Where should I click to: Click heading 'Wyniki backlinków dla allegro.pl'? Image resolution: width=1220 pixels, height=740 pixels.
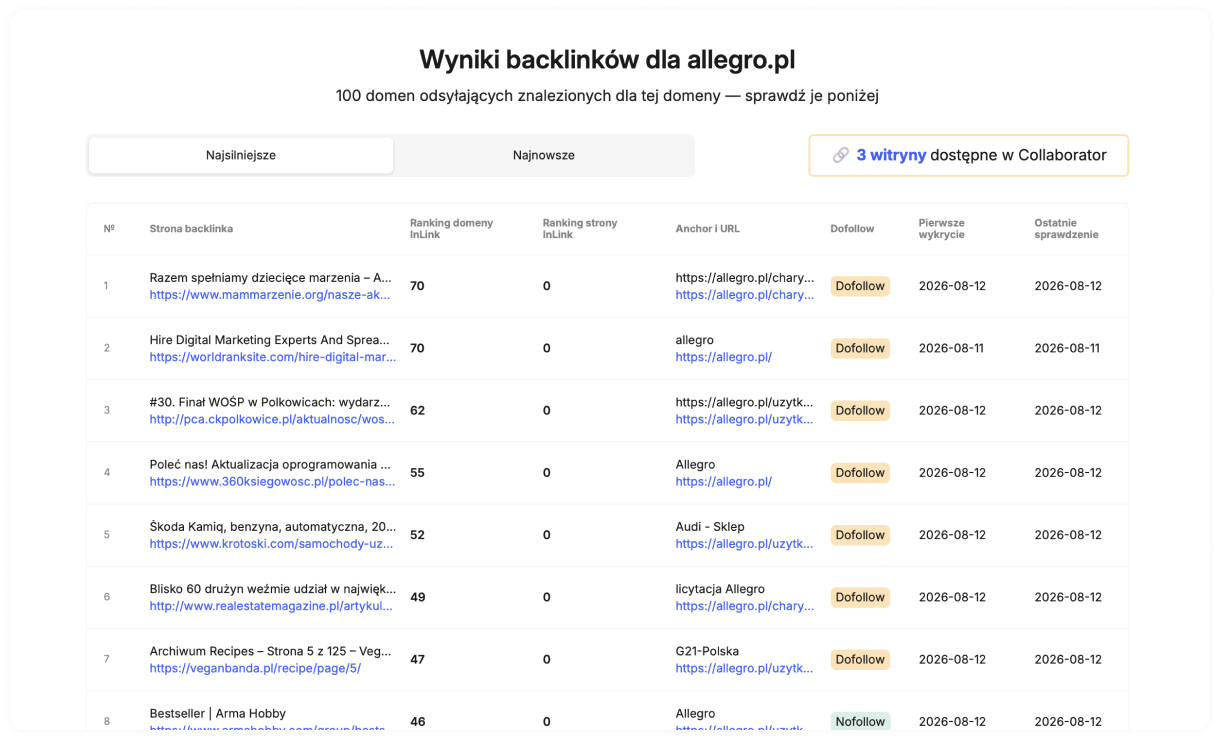[x=607, y=60]
